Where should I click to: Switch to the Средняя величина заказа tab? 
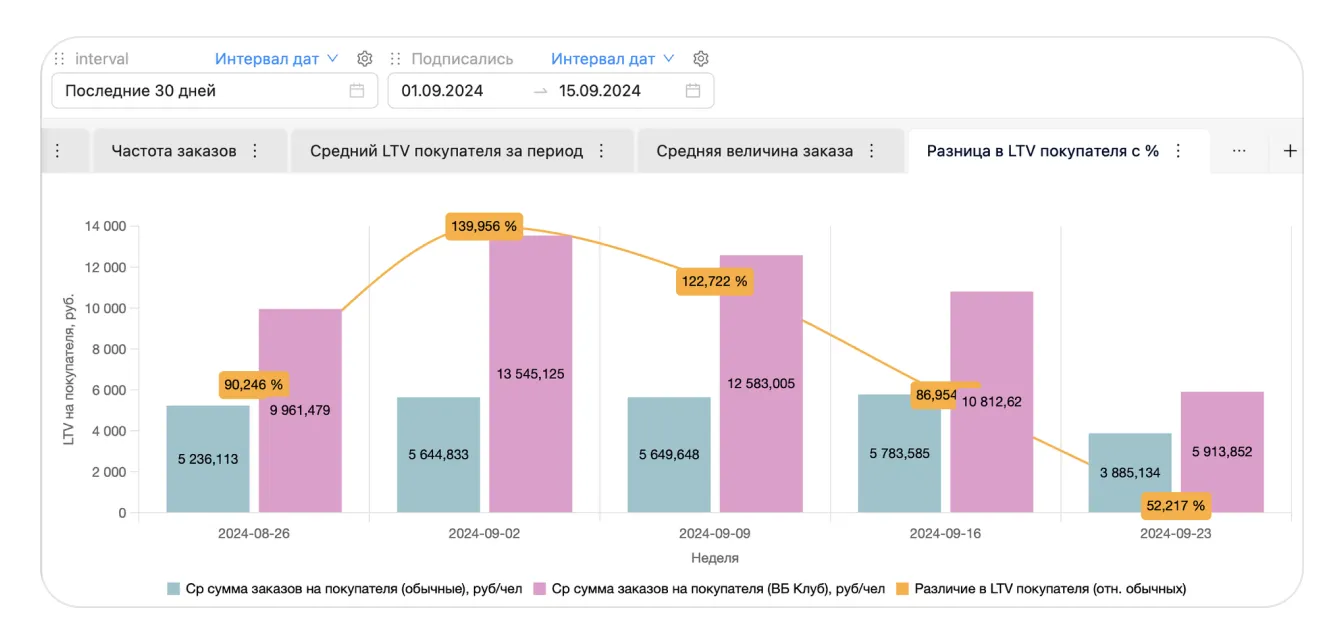point(754,151)
